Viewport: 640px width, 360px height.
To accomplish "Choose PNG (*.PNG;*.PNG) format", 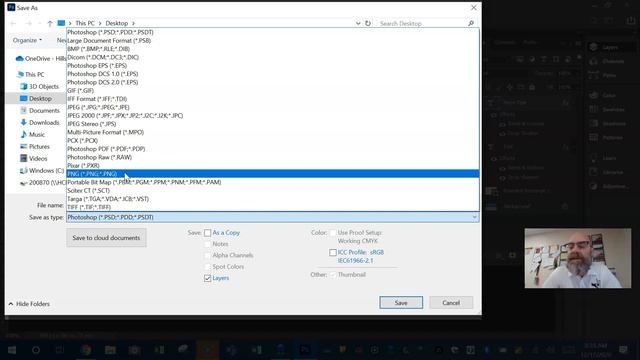I will pyautogui.click(x=273, y=174).
